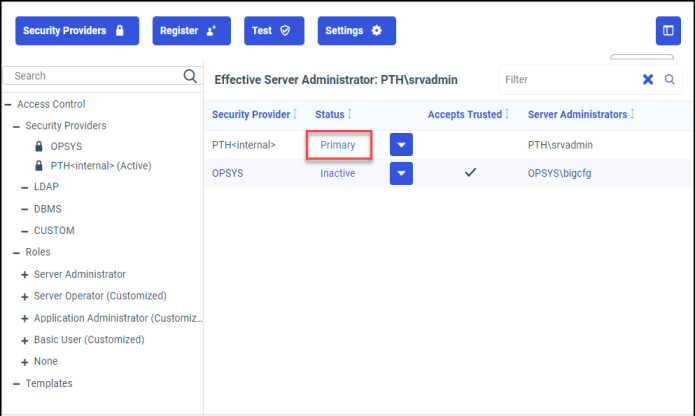Sort by Security Provider column
695x416 pixels.
(254, 114)
